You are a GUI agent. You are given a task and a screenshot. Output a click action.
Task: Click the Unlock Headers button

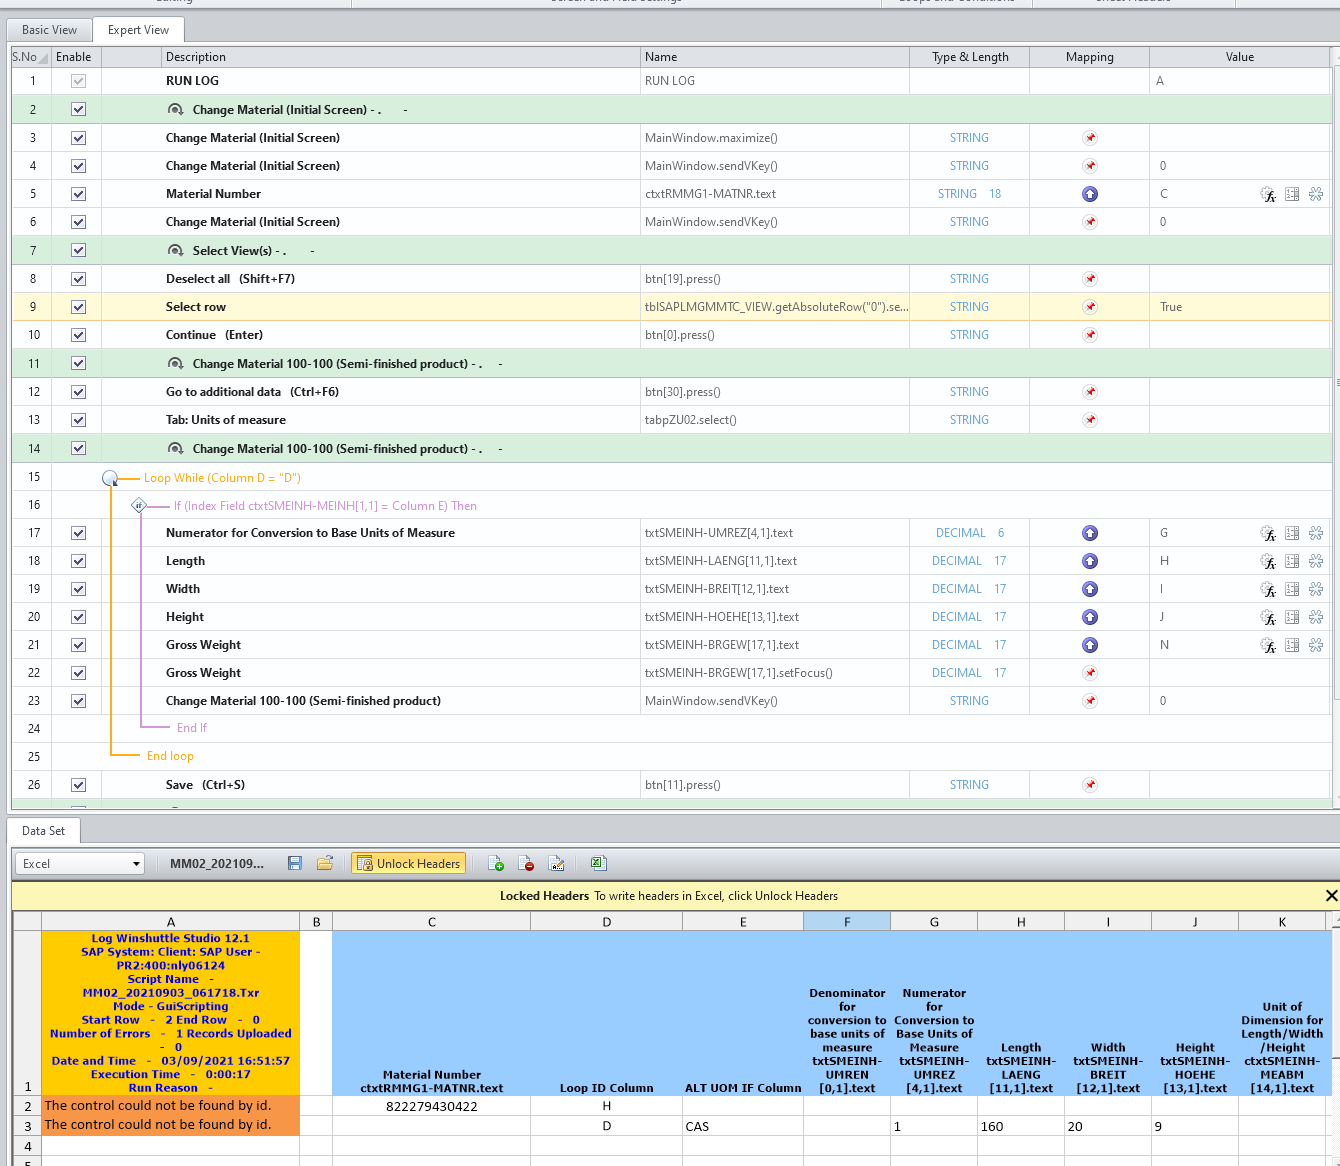tap(408, 864)
